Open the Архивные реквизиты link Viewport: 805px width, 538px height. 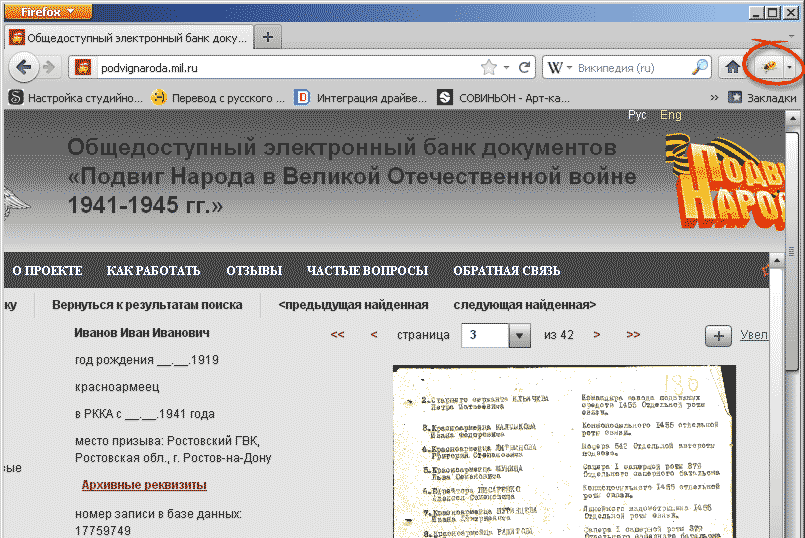(x=144, y=485)
